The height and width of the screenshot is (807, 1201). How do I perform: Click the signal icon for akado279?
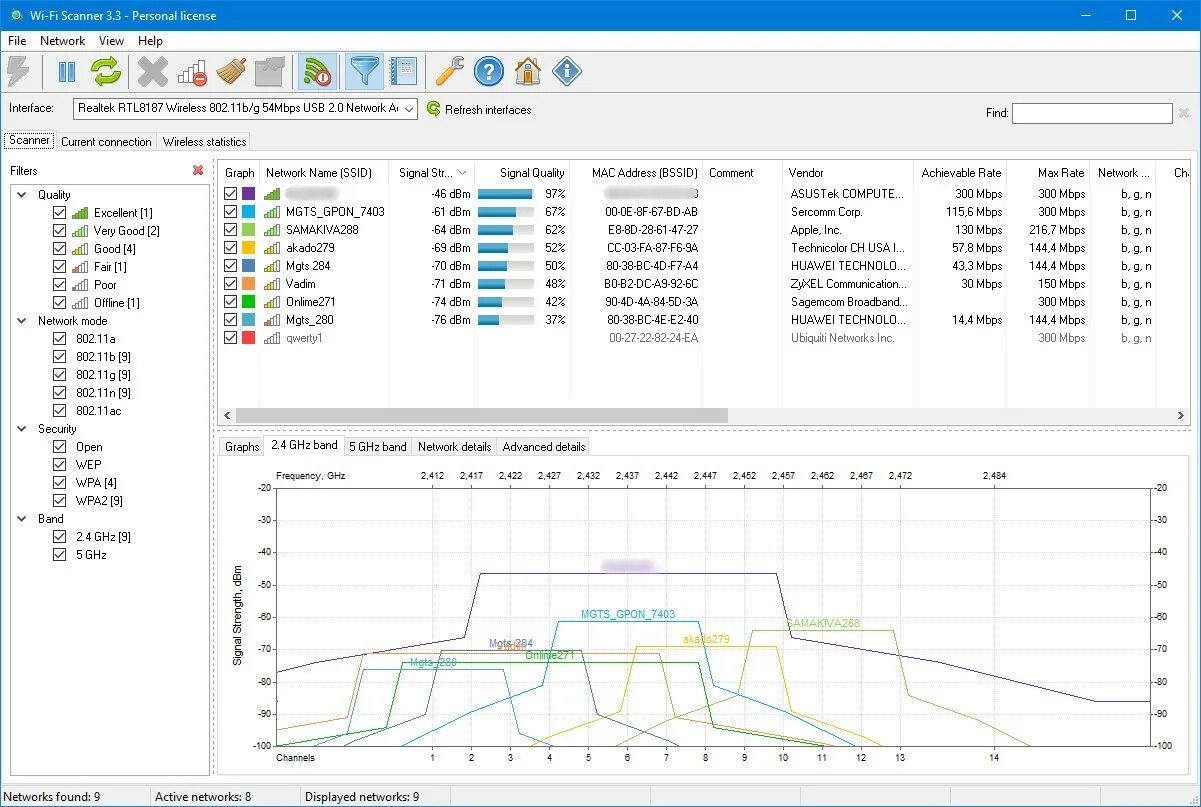[272, 248]
